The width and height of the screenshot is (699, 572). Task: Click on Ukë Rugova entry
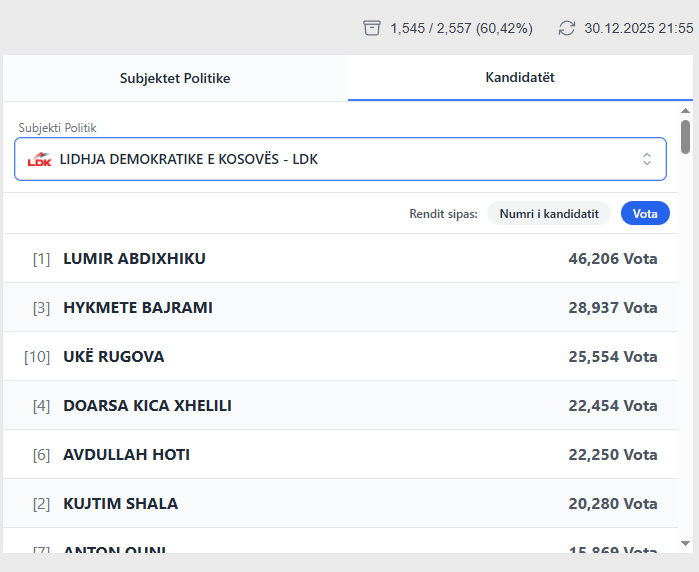click(x=340, y=357)
